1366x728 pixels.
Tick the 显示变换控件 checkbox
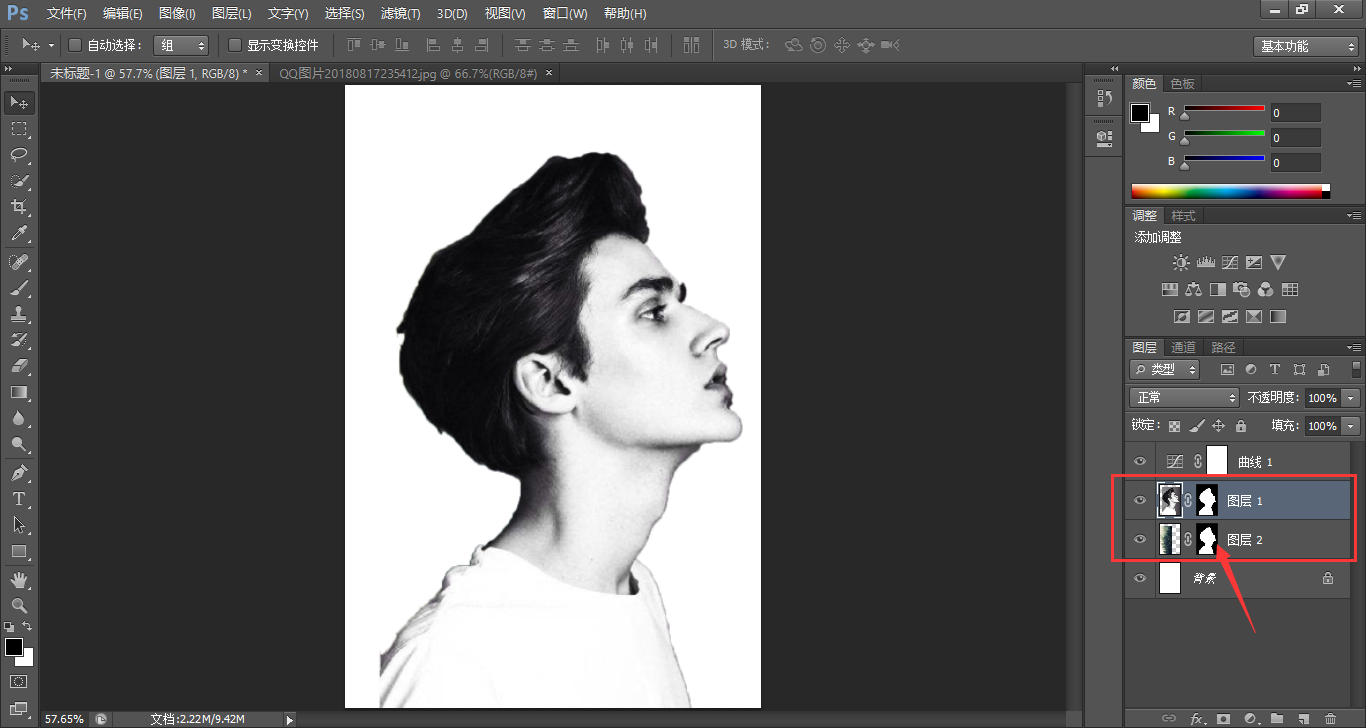(x=235, y=45)
